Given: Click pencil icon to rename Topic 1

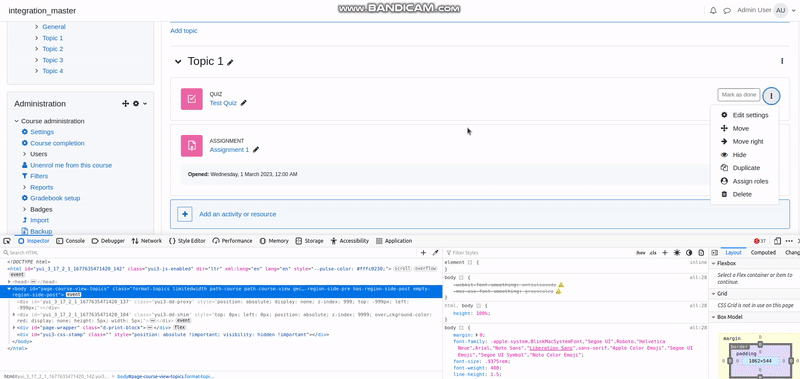Looking at the screenshot, I should tap(230, 62).
